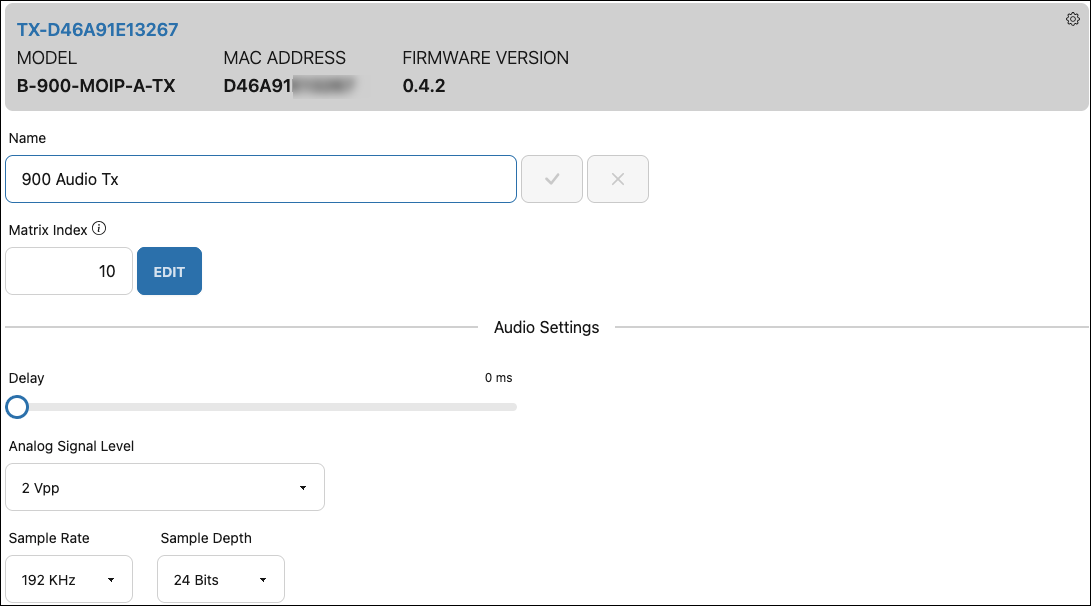
Task: Select the model text B-900-MOIP-A-TX
Action: click(x=96, y=86)
